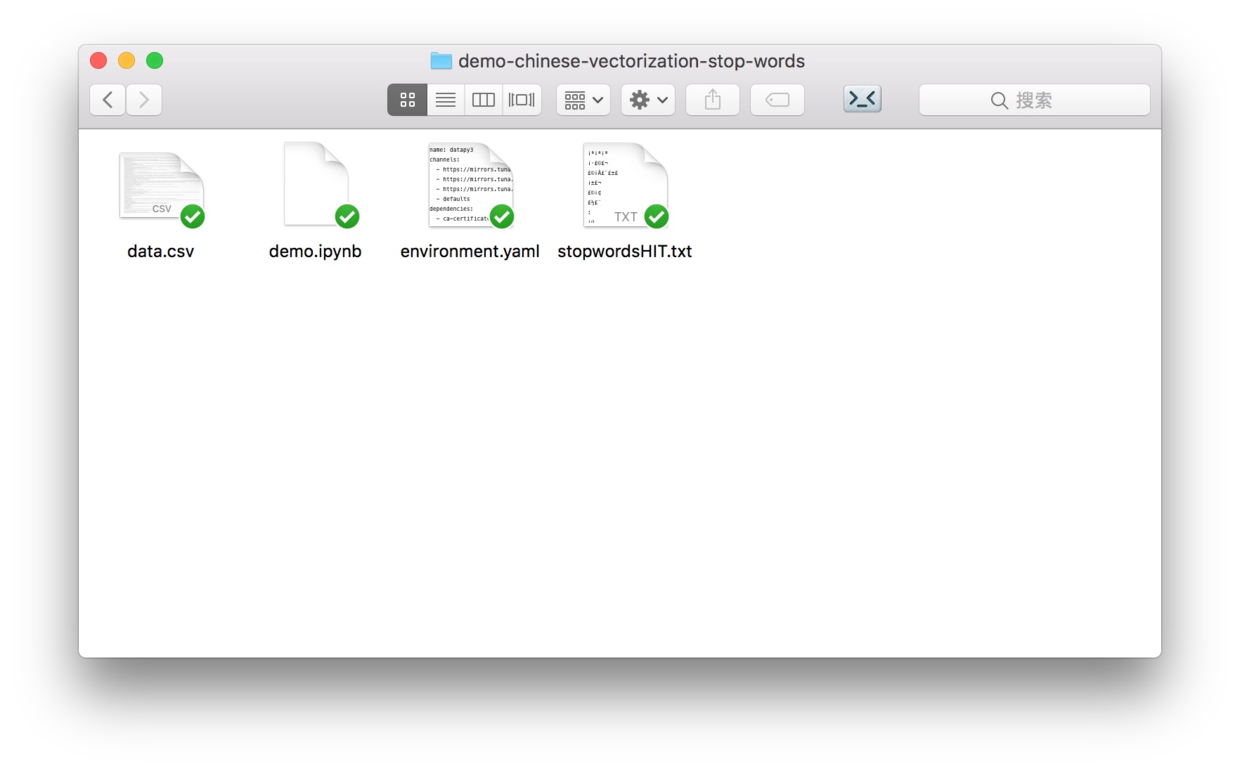Image resolution: width=1240 pixels, height=770 pixels.
Task: Switch to column view mode
Action: [x=484, y=100]
